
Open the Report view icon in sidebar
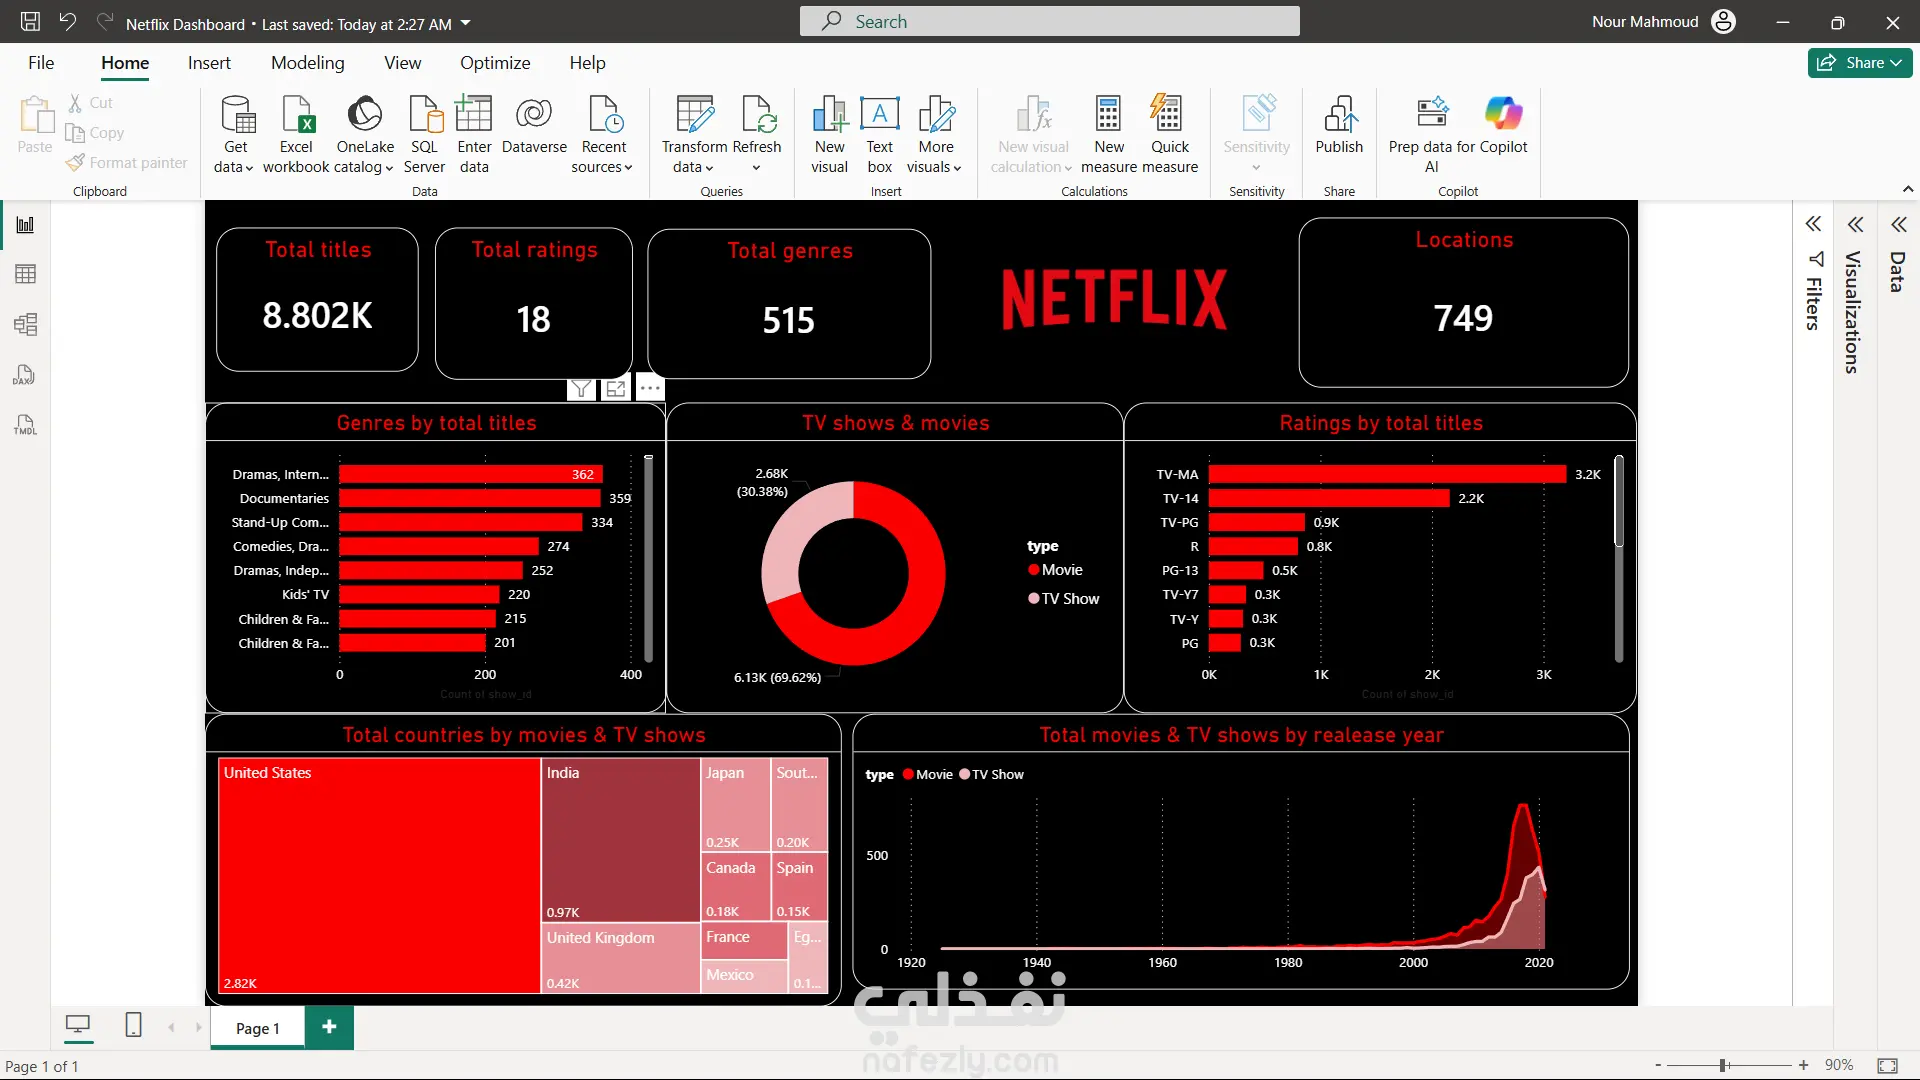click(25, 225)
